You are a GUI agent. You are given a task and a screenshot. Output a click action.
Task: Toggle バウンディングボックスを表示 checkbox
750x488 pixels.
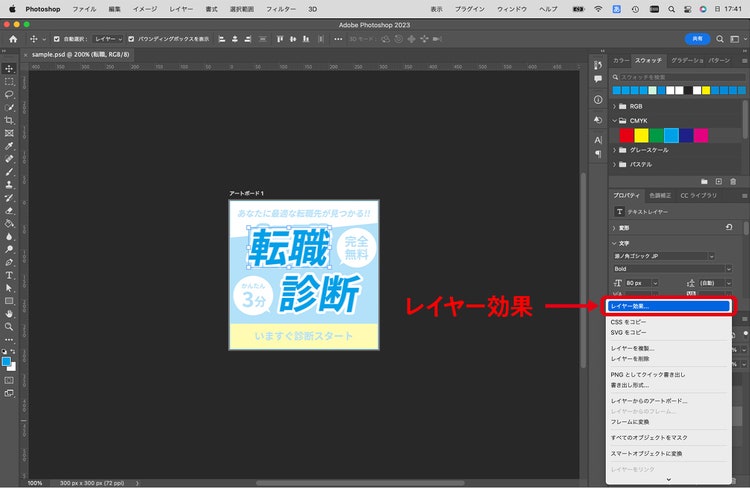point(131,39)
